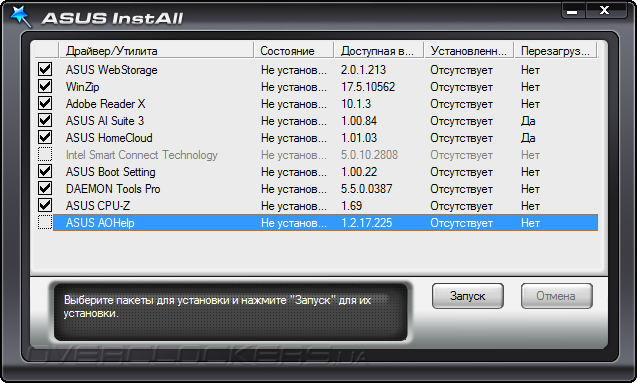Uncheck the Adobe Reader X checkbox
637x383 pixels.
tap(45, 103)
